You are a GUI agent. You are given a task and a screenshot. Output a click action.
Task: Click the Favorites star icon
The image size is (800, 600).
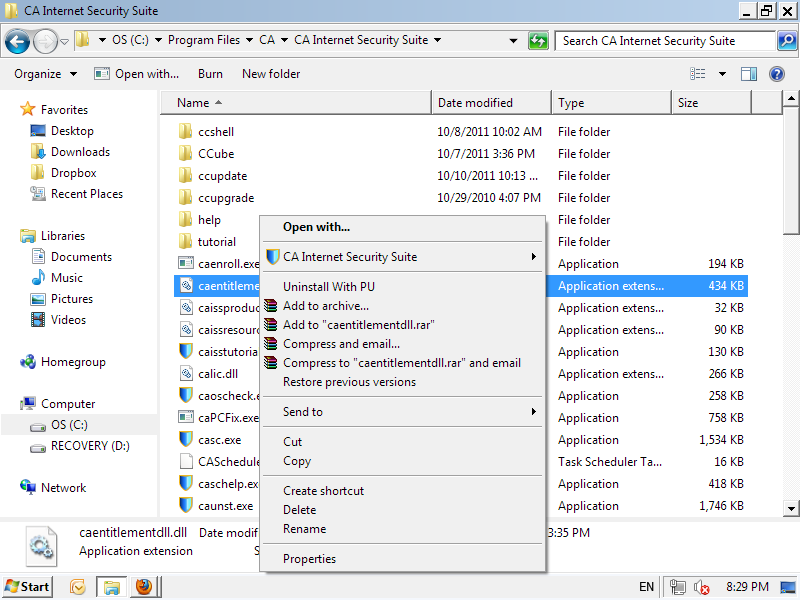coord(27,109)
